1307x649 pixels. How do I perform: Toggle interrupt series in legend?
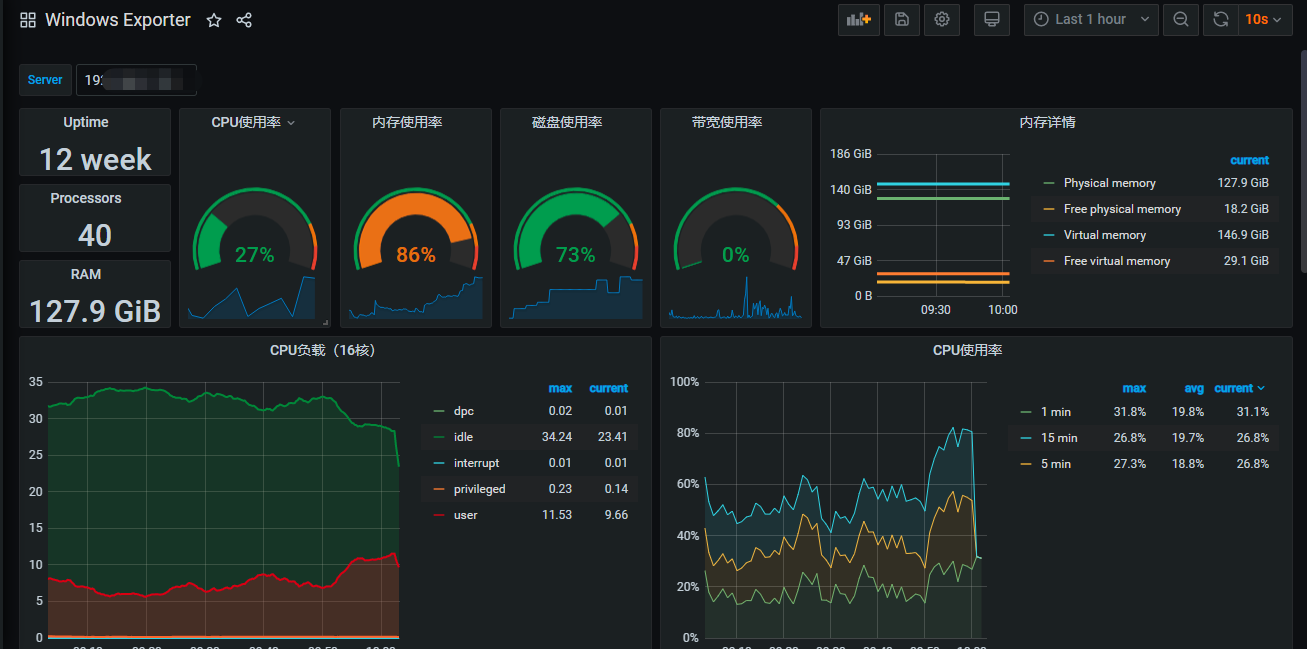click(475, 463)
